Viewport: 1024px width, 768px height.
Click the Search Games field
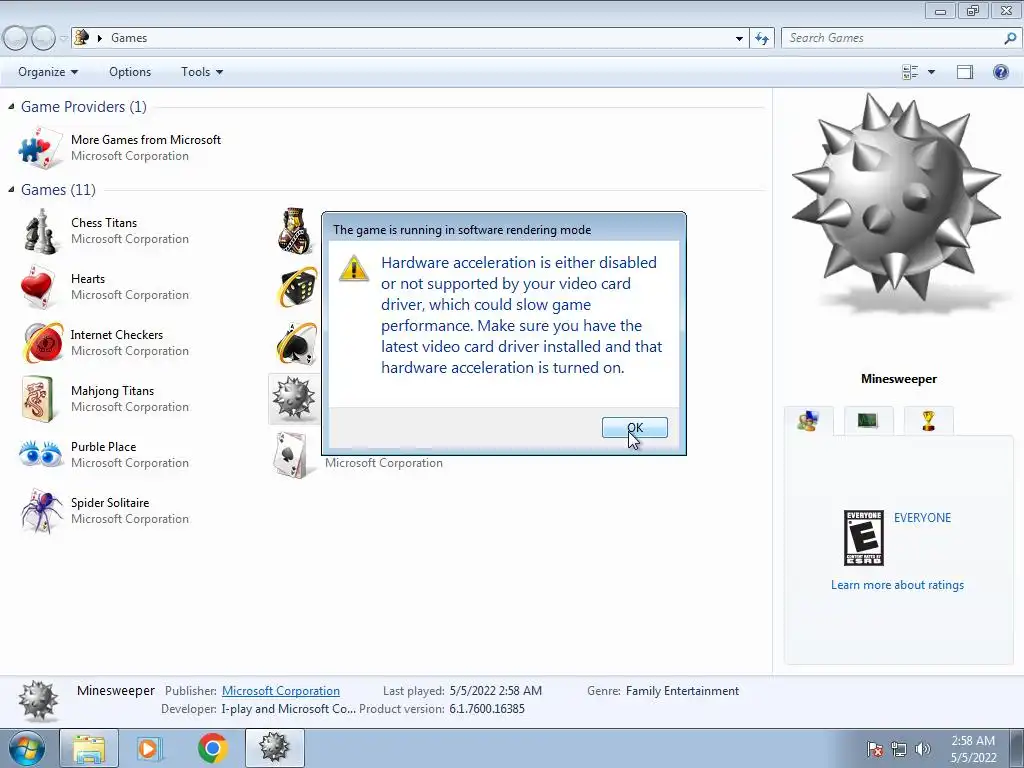coord(891,38)
